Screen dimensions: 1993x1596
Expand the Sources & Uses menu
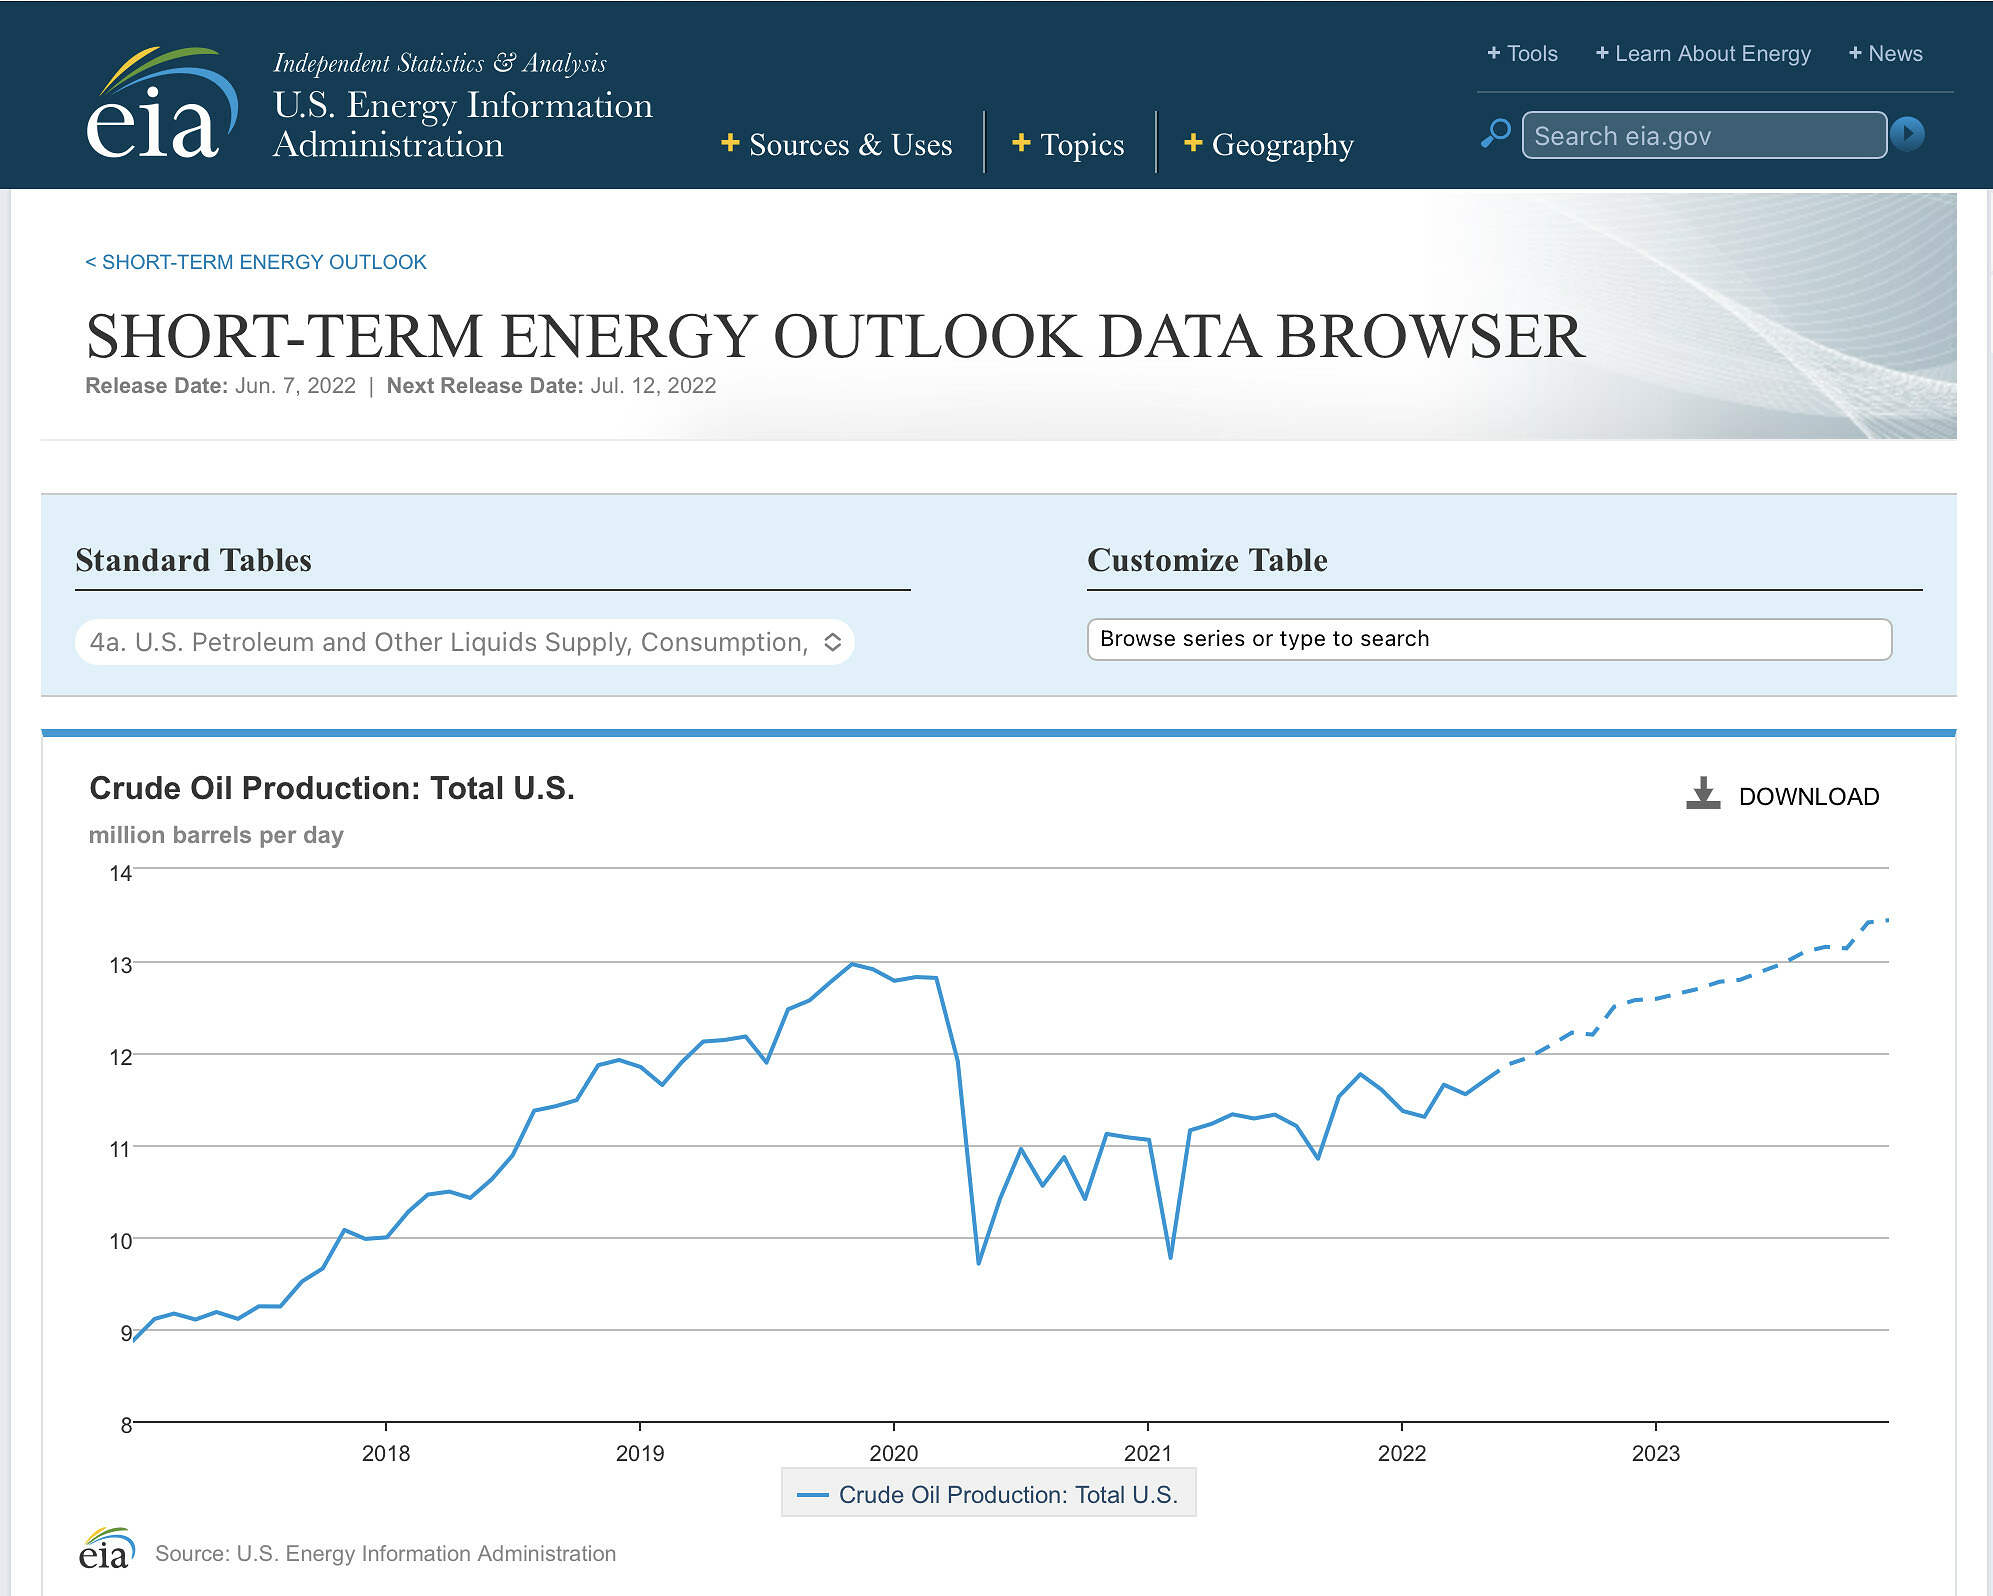(x=849, y=145)
